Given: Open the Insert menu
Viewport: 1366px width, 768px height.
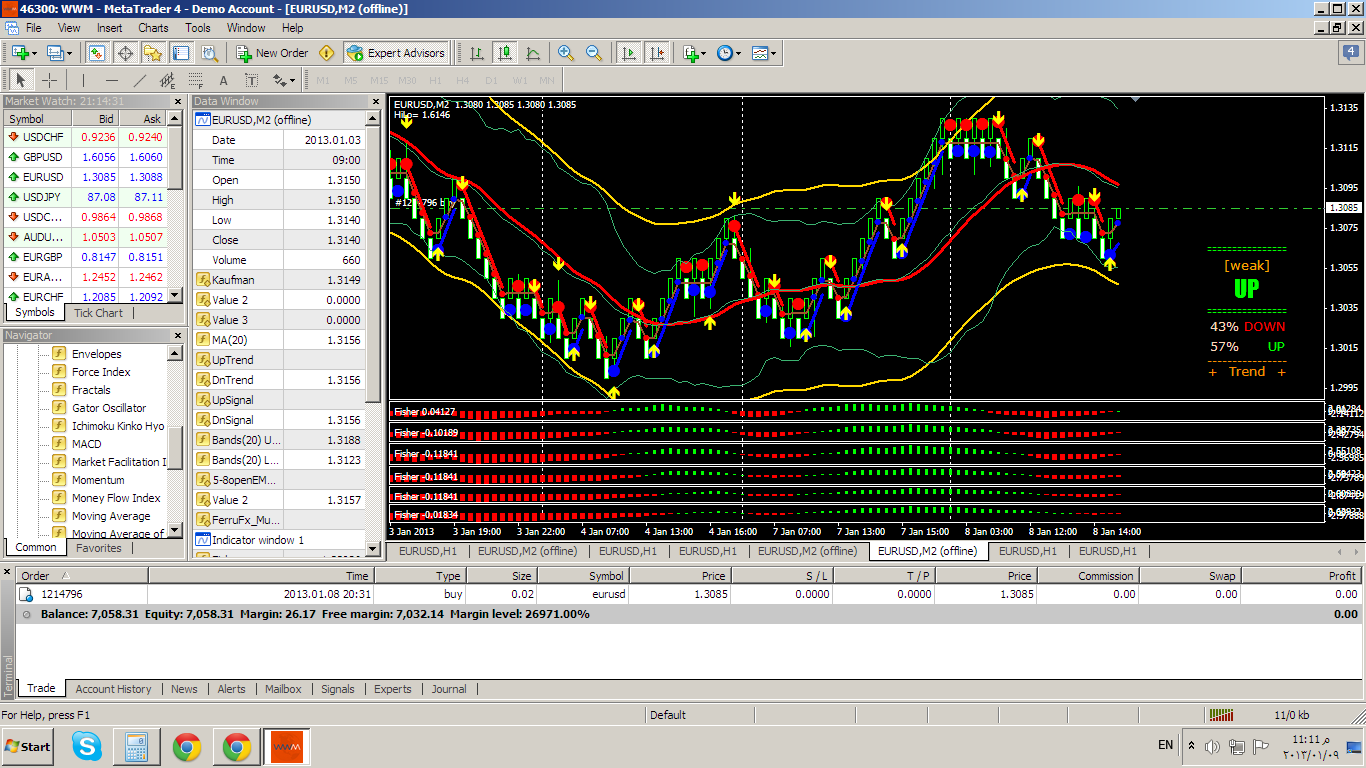Looking at the screenshot, I should 110,28.
